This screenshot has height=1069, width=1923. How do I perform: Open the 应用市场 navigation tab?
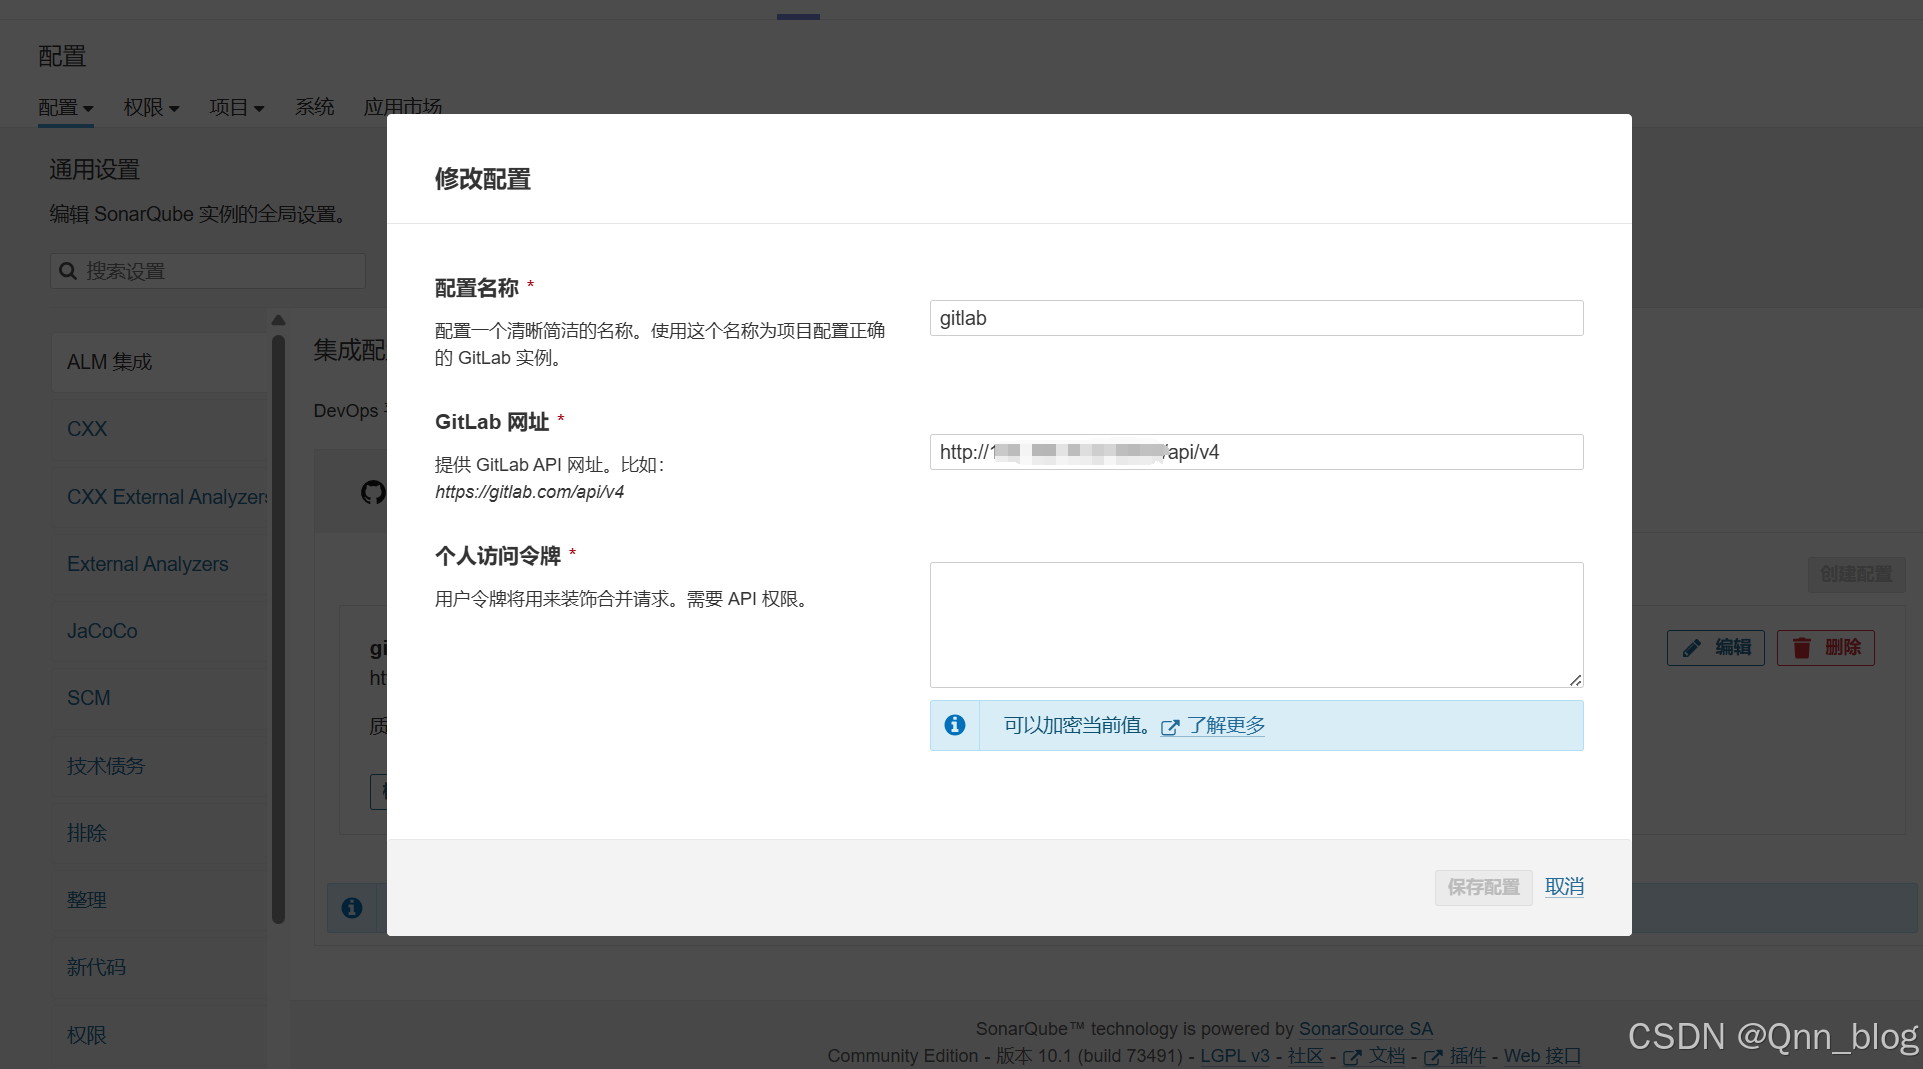tap(402, 106)
